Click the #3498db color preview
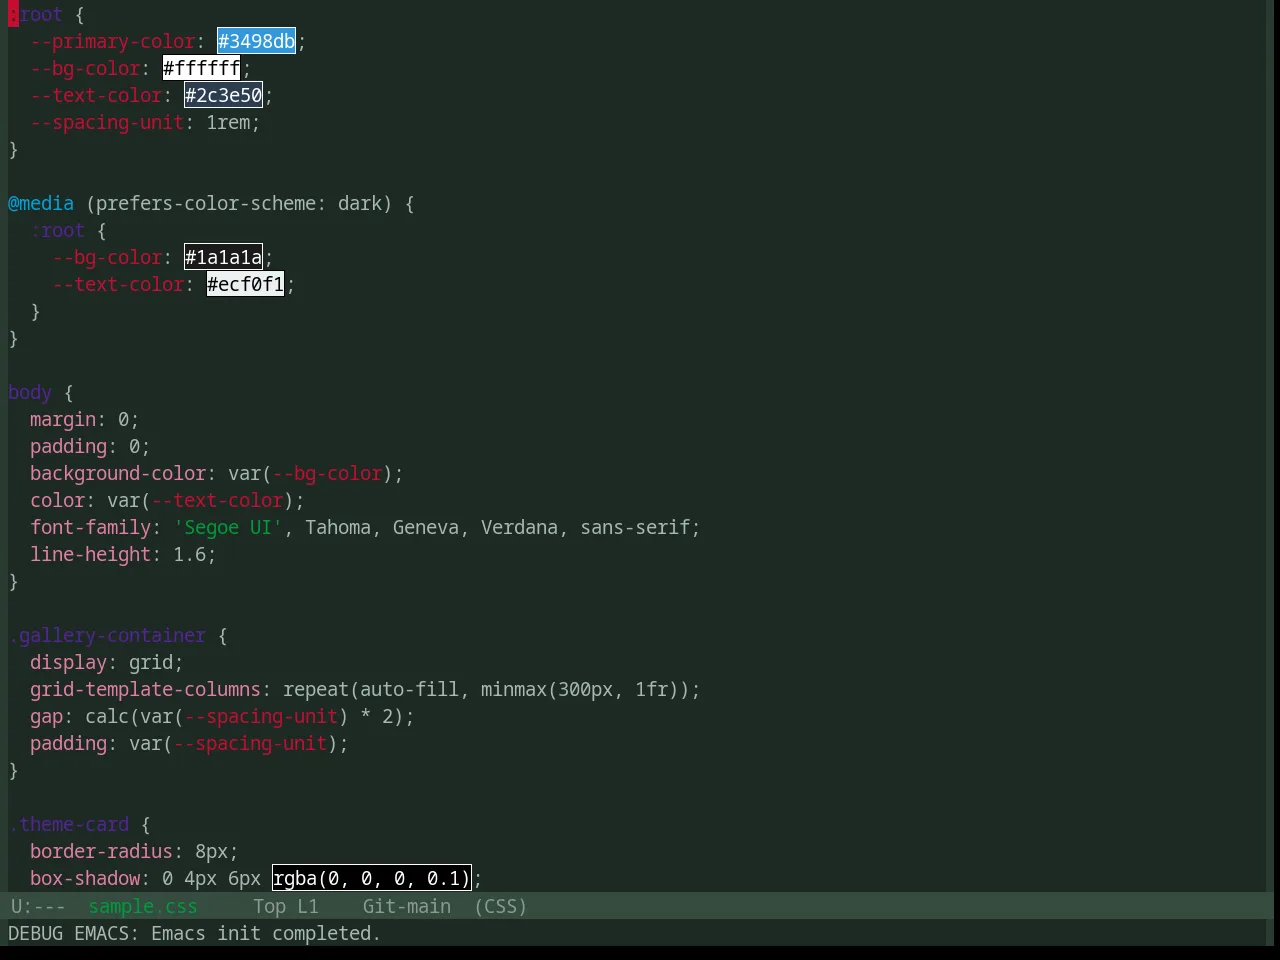The image size is (1280, 960). pos(256,41)
